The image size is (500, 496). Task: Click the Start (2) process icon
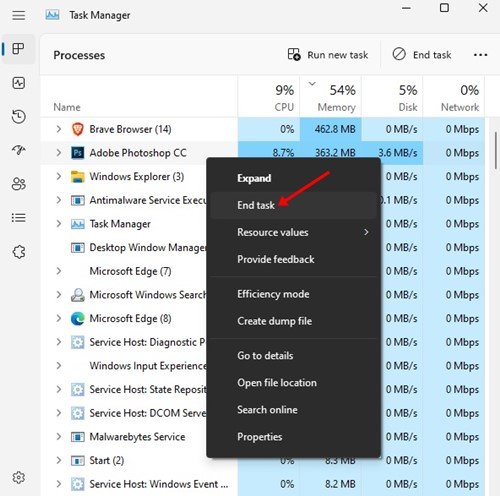pos(78,461)
